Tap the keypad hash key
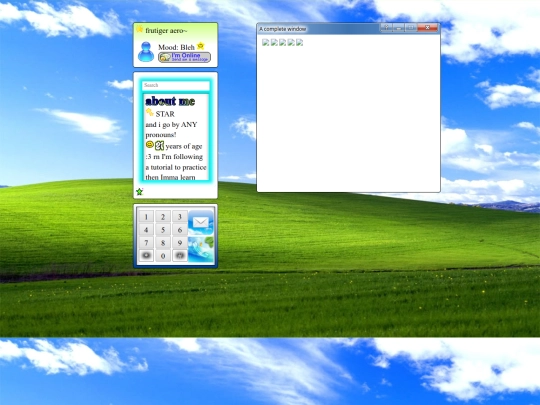This screenshot has height=405, width=540. tap(179, 256)
